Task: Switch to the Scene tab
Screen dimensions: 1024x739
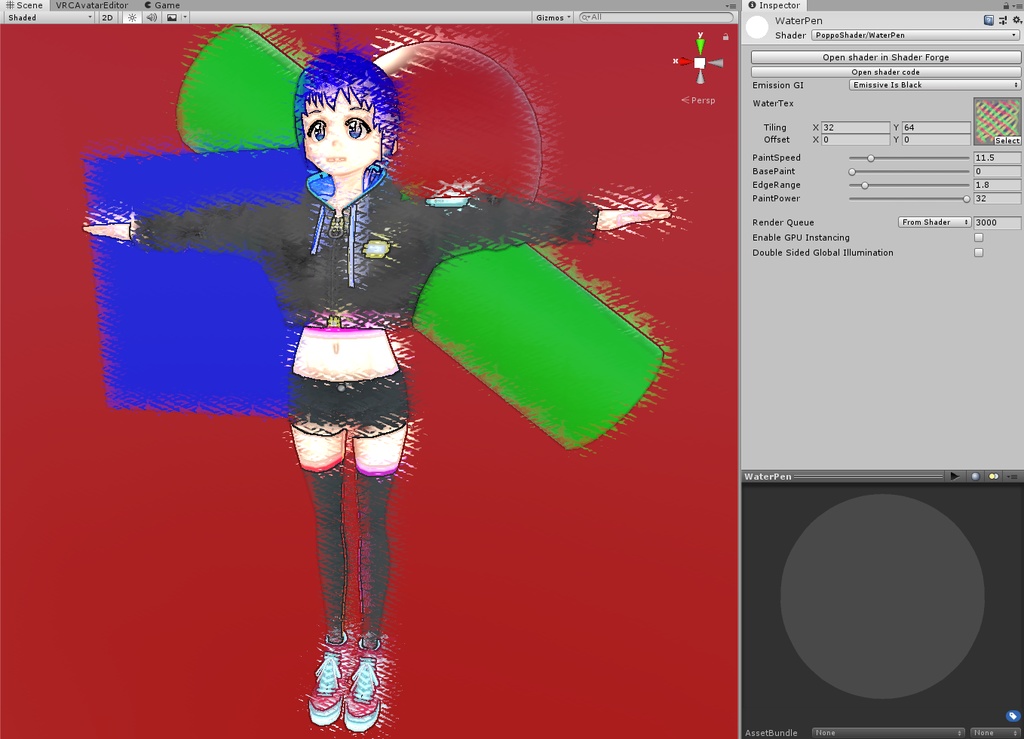Action: click(25, 5)
